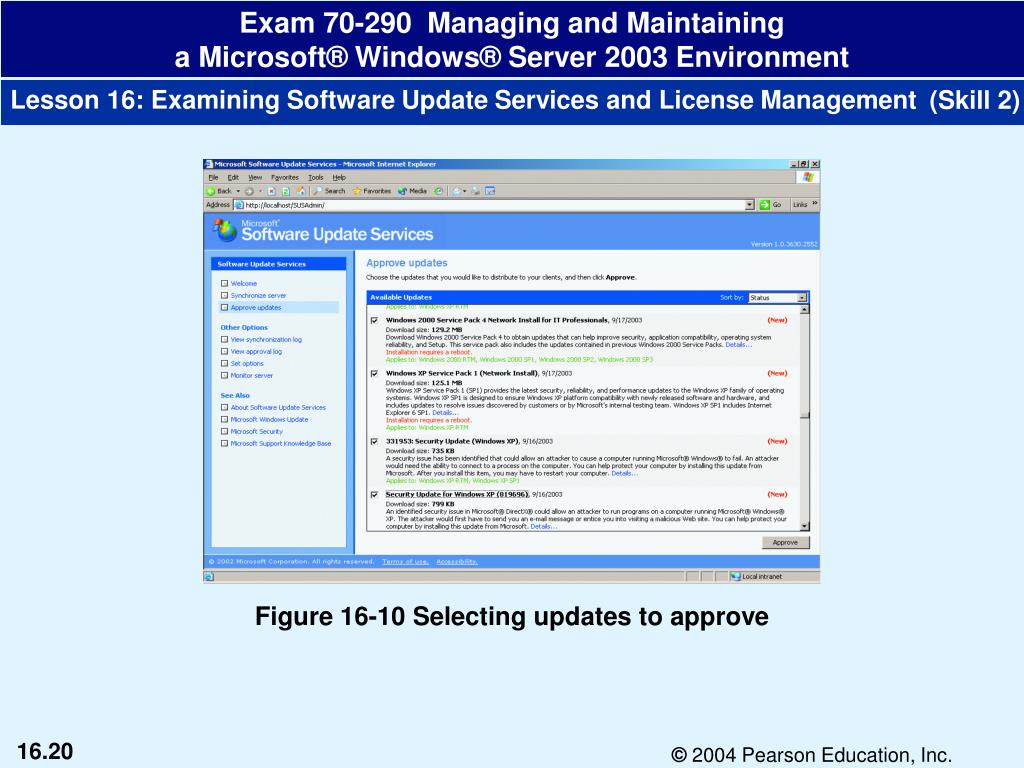Click the Forward arrow icon
The width and height of the screenshot is (1024, 768).
coord(249,191)
